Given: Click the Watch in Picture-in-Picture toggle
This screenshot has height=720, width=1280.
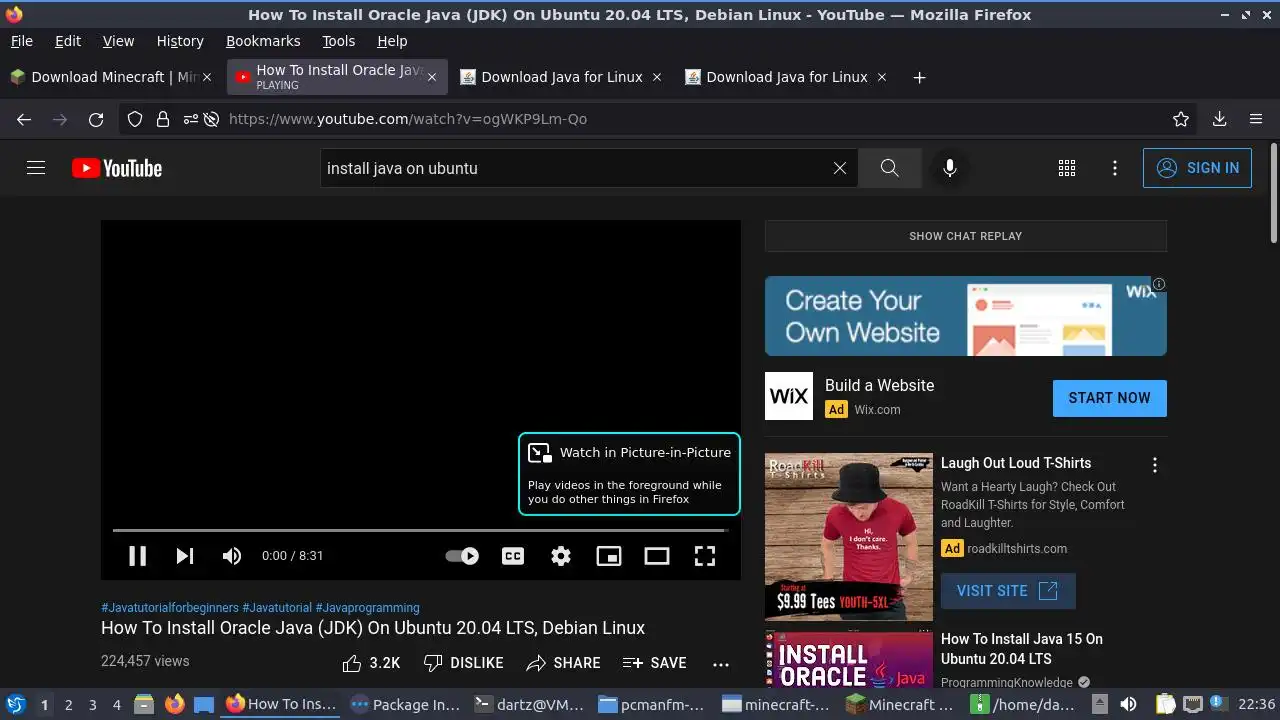Looking at the screenshot, I should (629, 474).
